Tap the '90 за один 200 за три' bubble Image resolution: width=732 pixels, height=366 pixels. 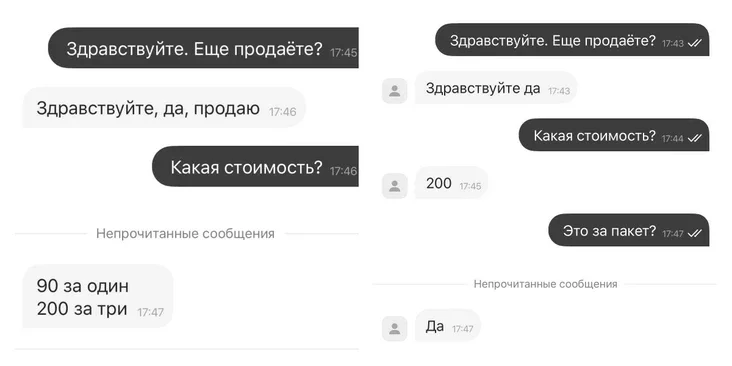click(x=98, y=296)
